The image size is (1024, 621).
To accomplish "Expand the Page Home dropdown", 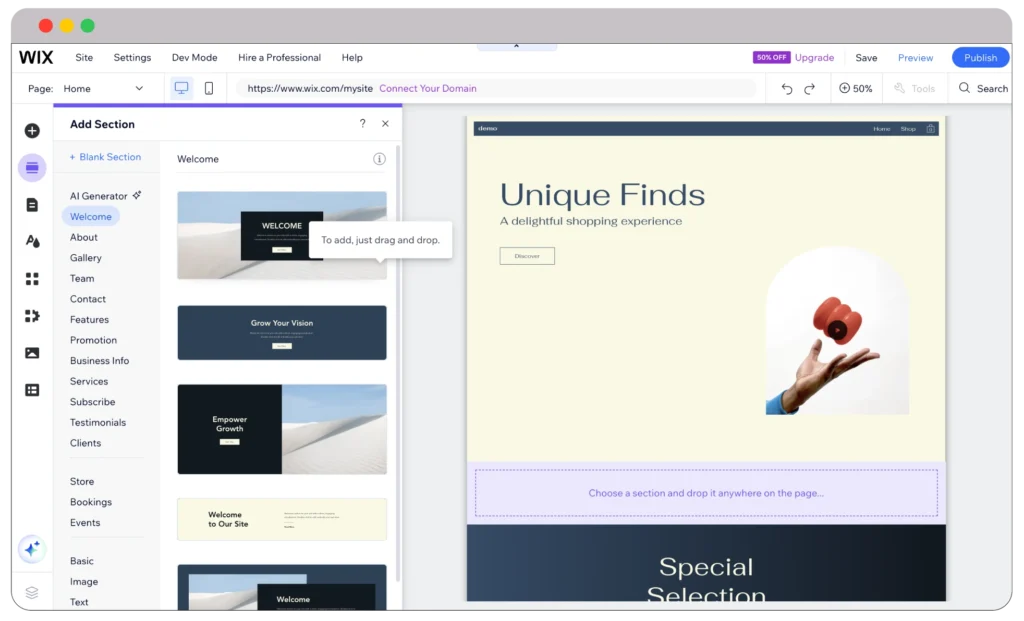I will (139, 89).
